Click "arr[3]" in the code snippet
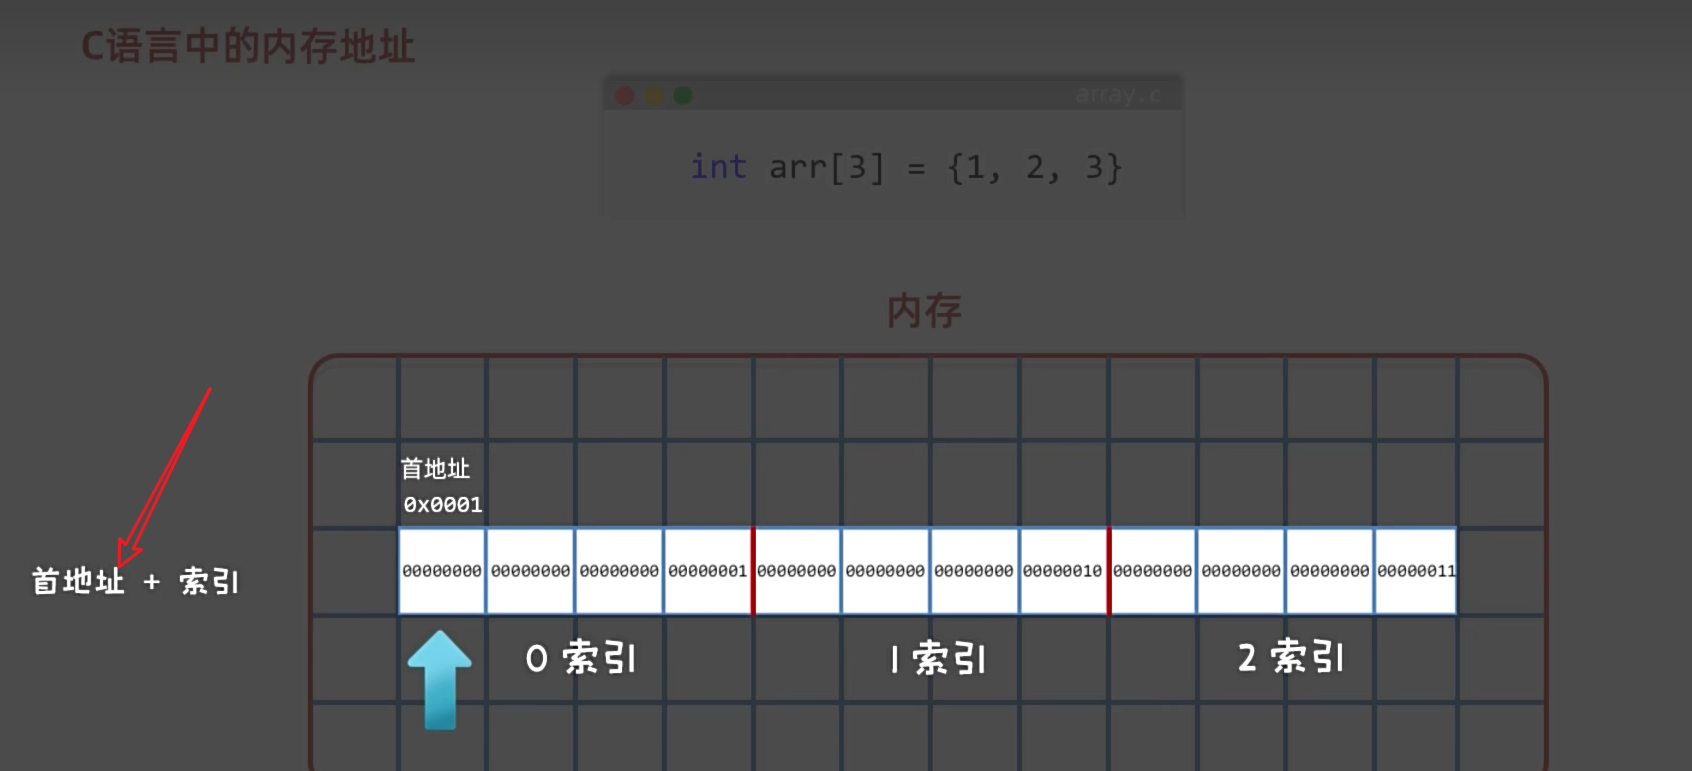This screenshot has width=1692, height=771. (x=826, y=167)
